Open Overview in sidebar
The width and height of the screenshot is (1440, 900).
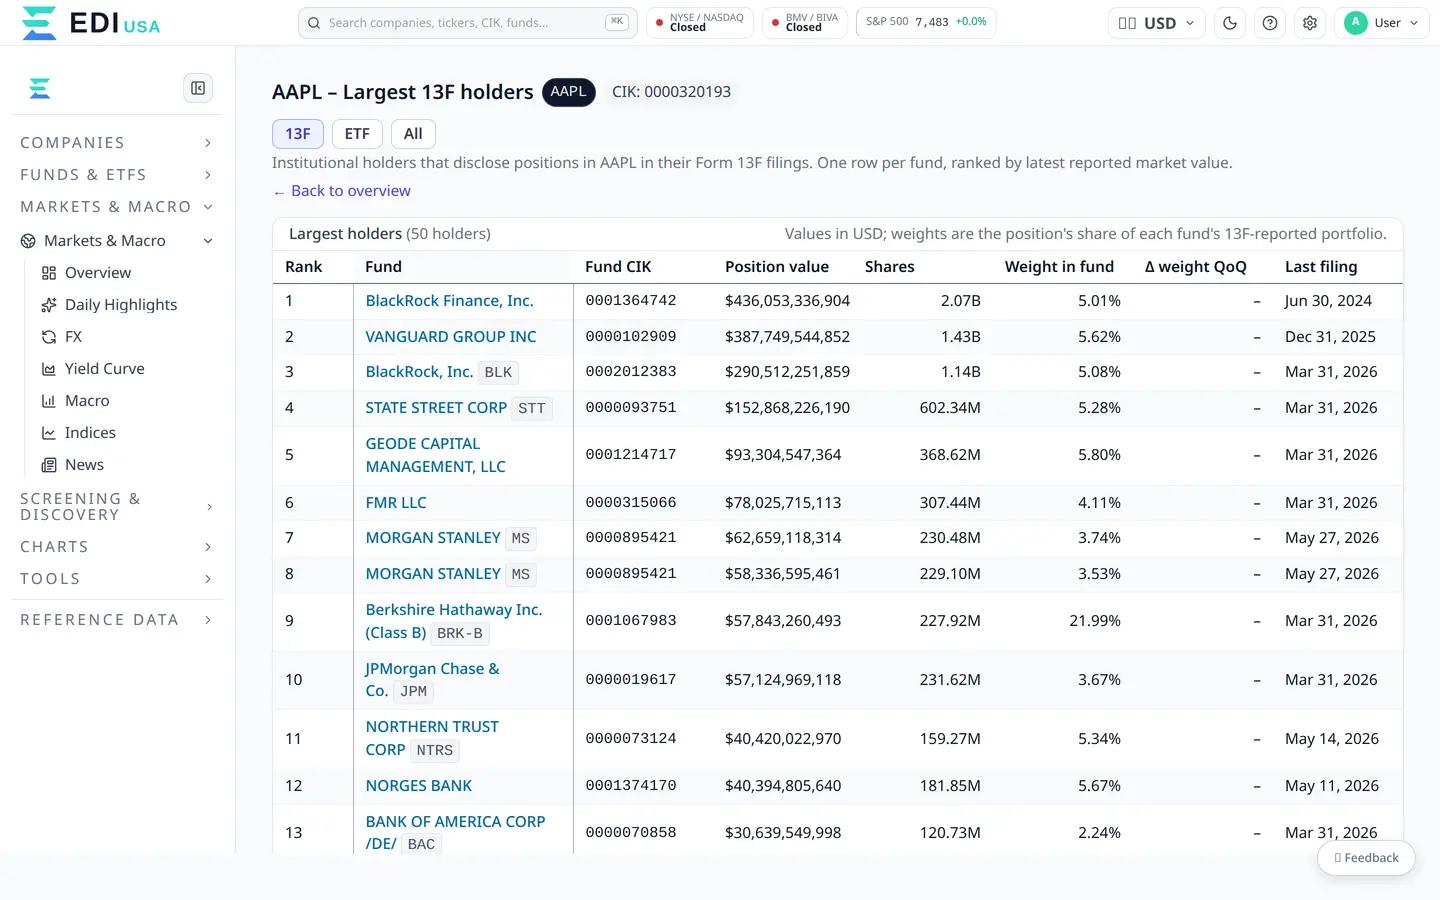point(98,273)
